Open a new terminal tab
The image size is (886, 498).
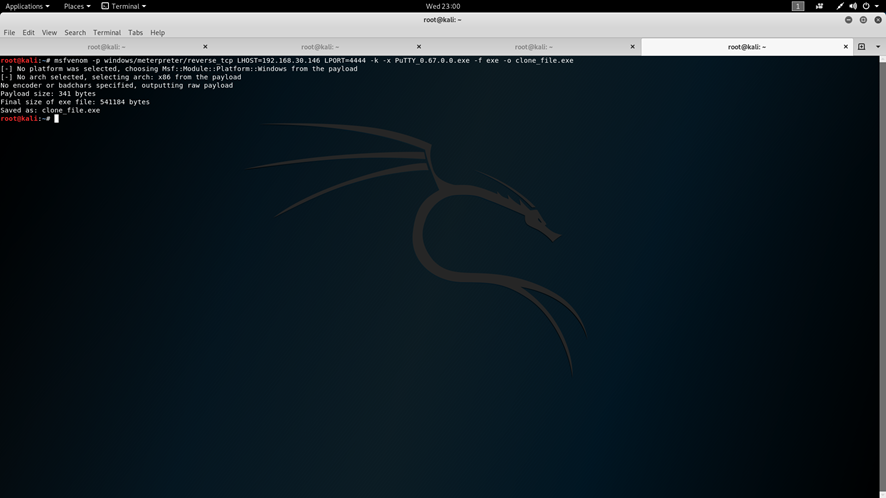(862, 47)
